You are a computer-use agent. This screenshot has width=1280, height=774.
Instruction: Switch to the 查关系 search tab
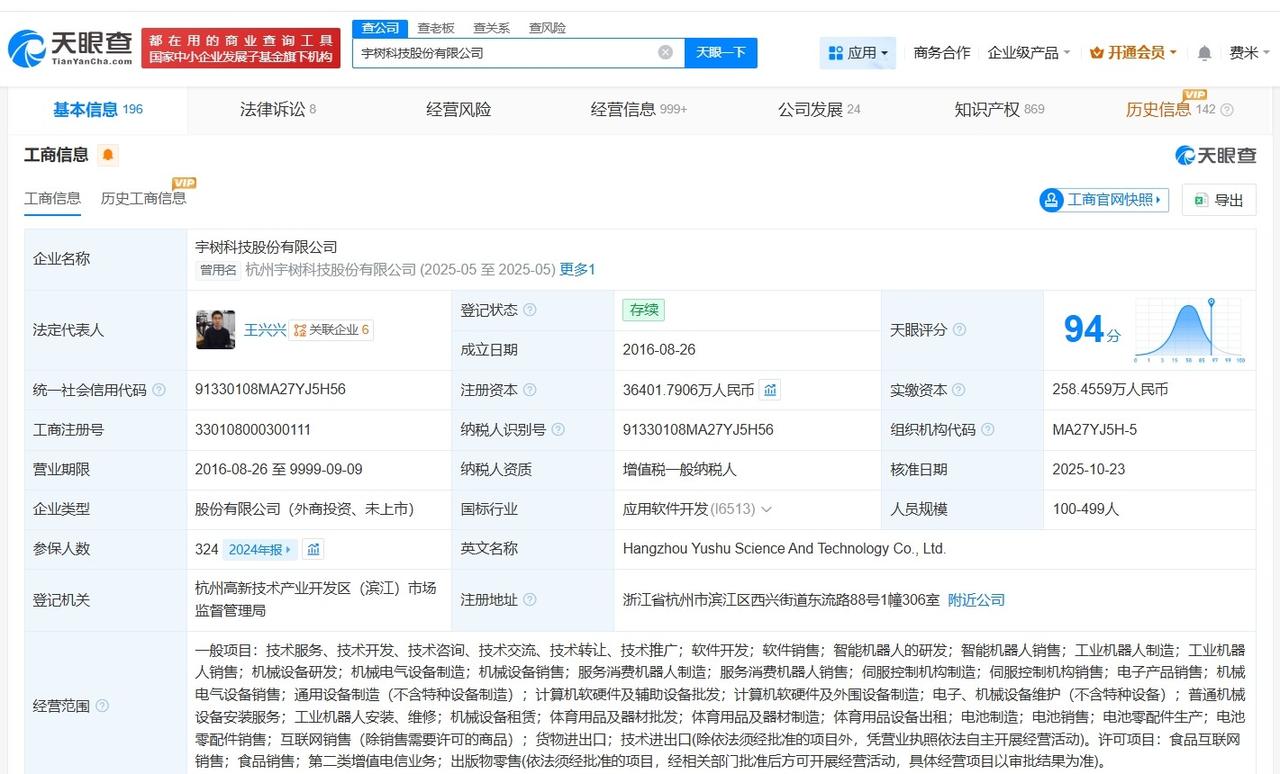(x=491, y=28)
